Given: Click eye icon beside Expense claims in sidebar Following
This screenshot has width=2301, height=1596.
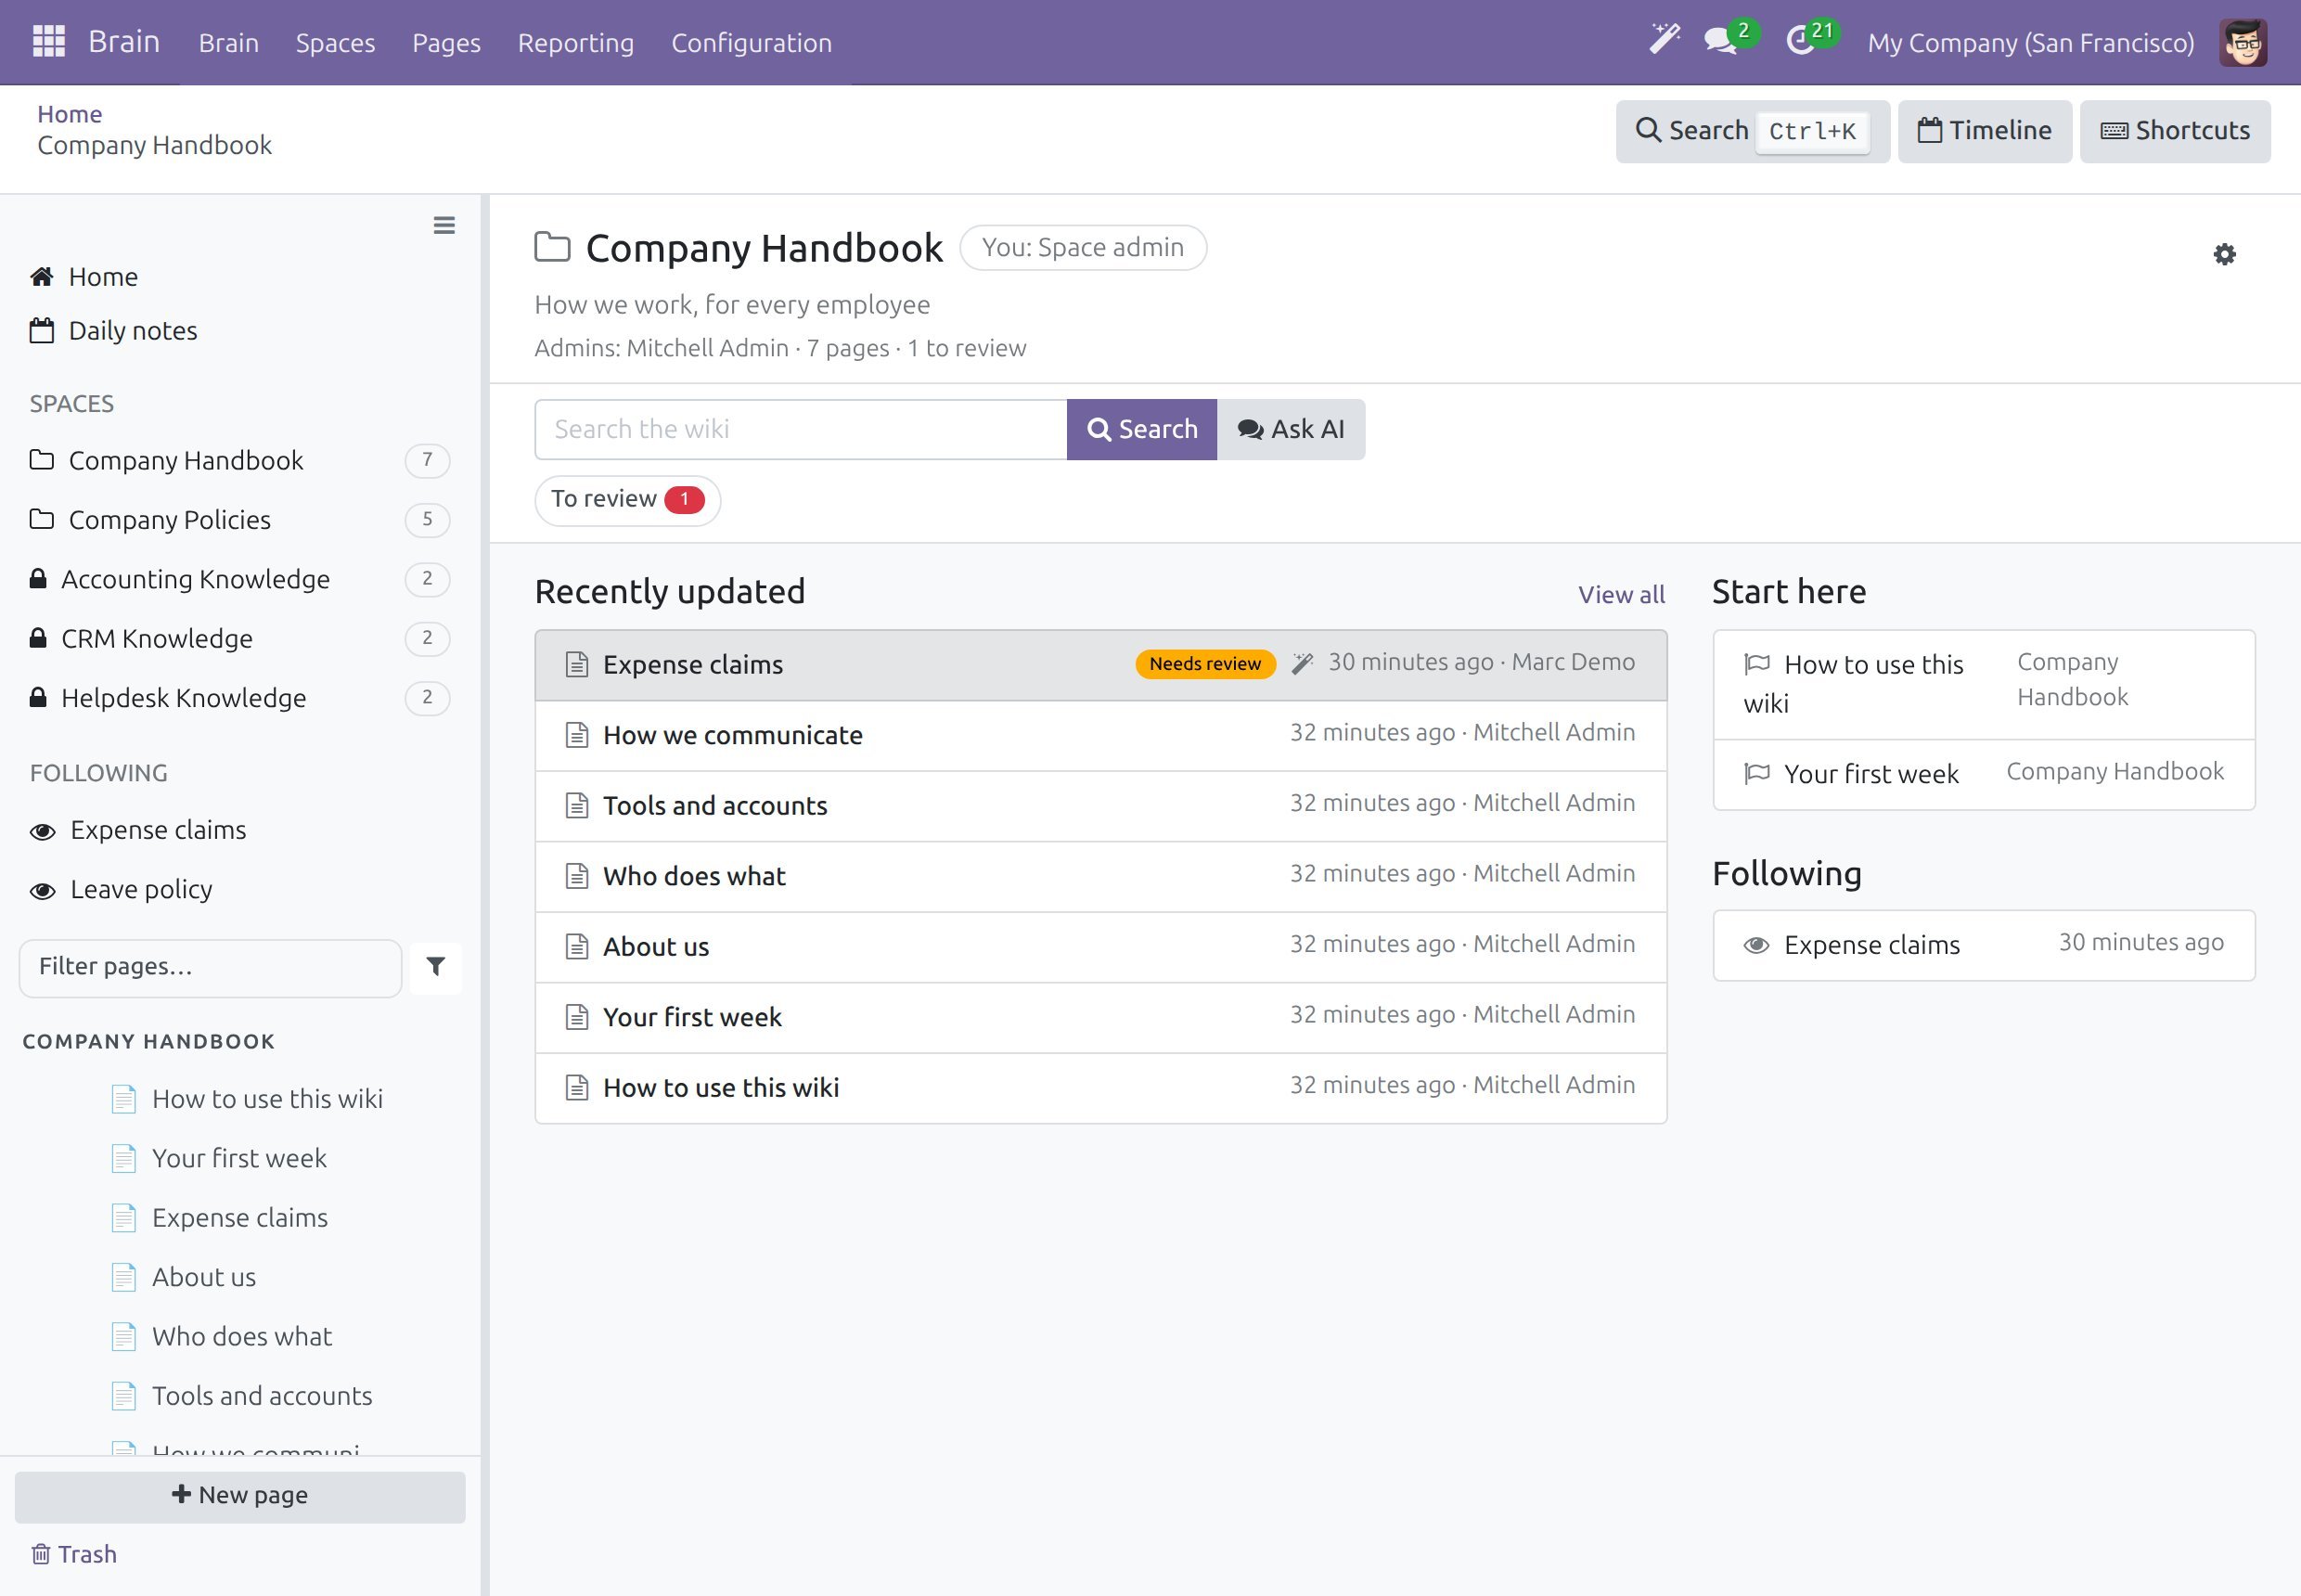Looking at the screenshot, I should click(x=42, y=831).
